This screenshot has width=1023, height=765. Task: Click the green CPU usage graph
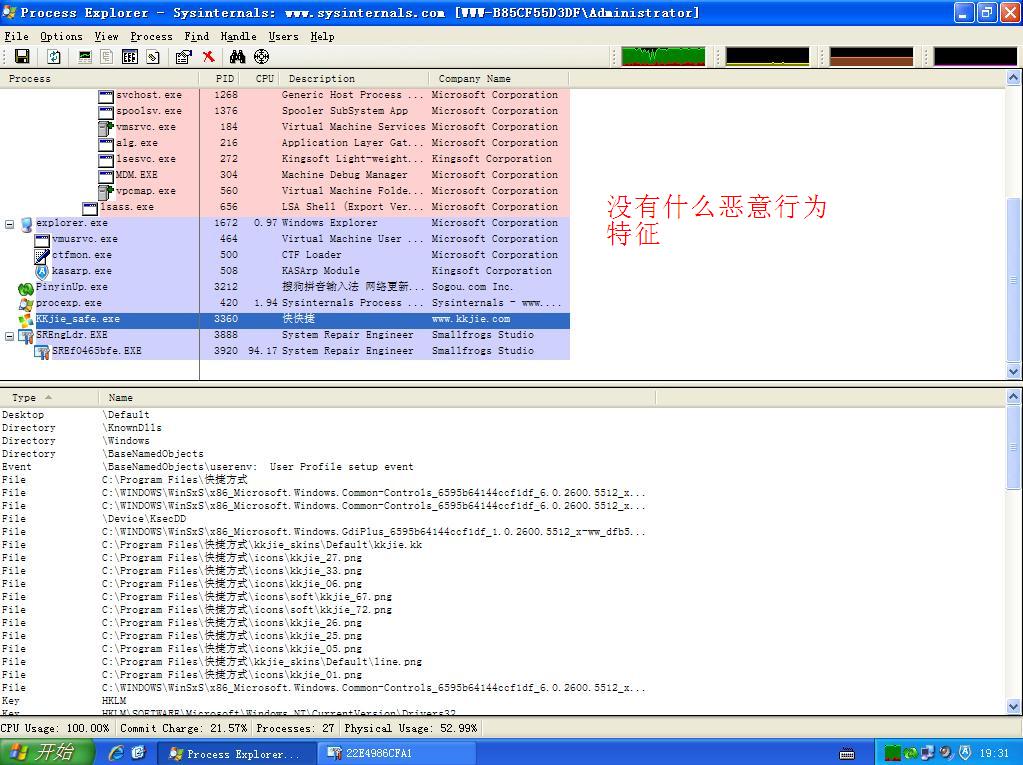pyautogui.click(x=663, y=57)
